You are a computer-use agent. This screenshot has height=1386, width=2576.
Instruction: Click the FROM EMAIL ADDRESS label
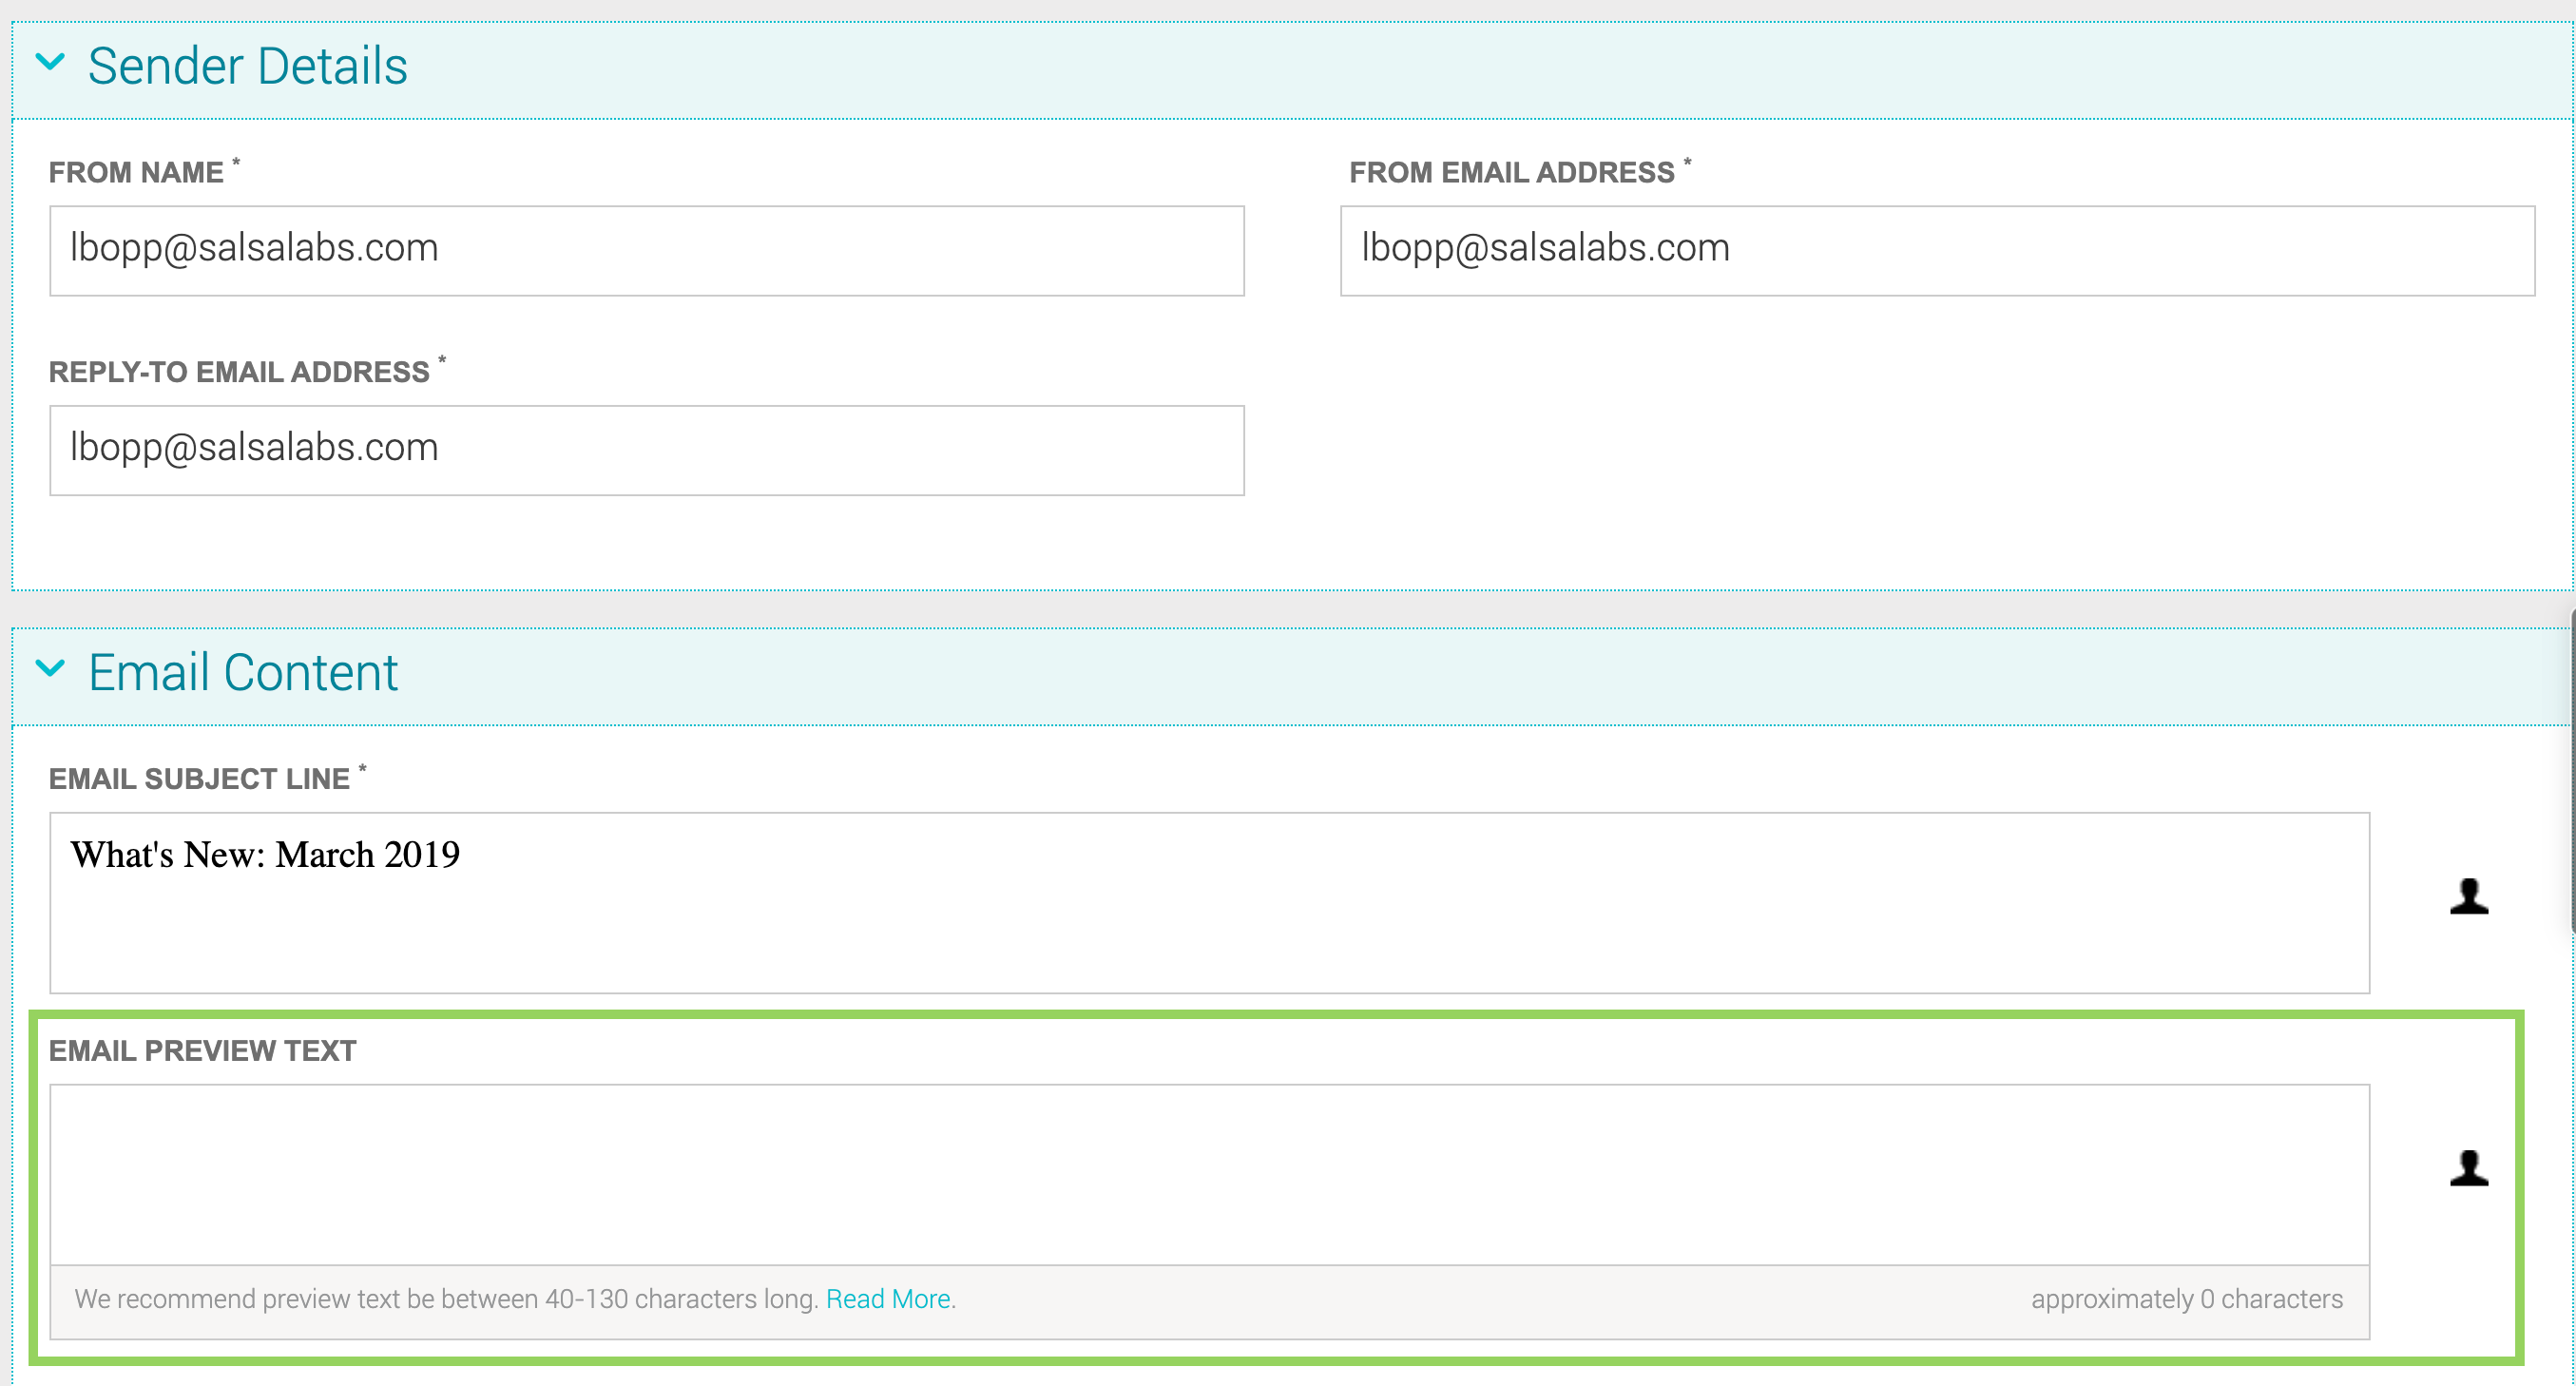(1511, 172)
